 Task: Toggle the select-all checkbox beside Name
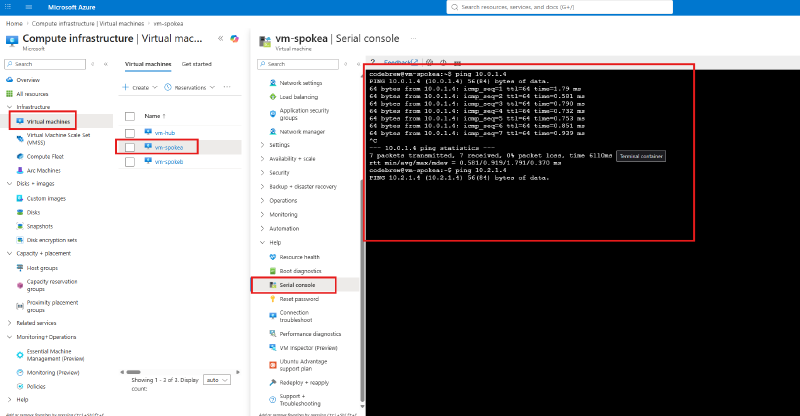pos(130,116)
